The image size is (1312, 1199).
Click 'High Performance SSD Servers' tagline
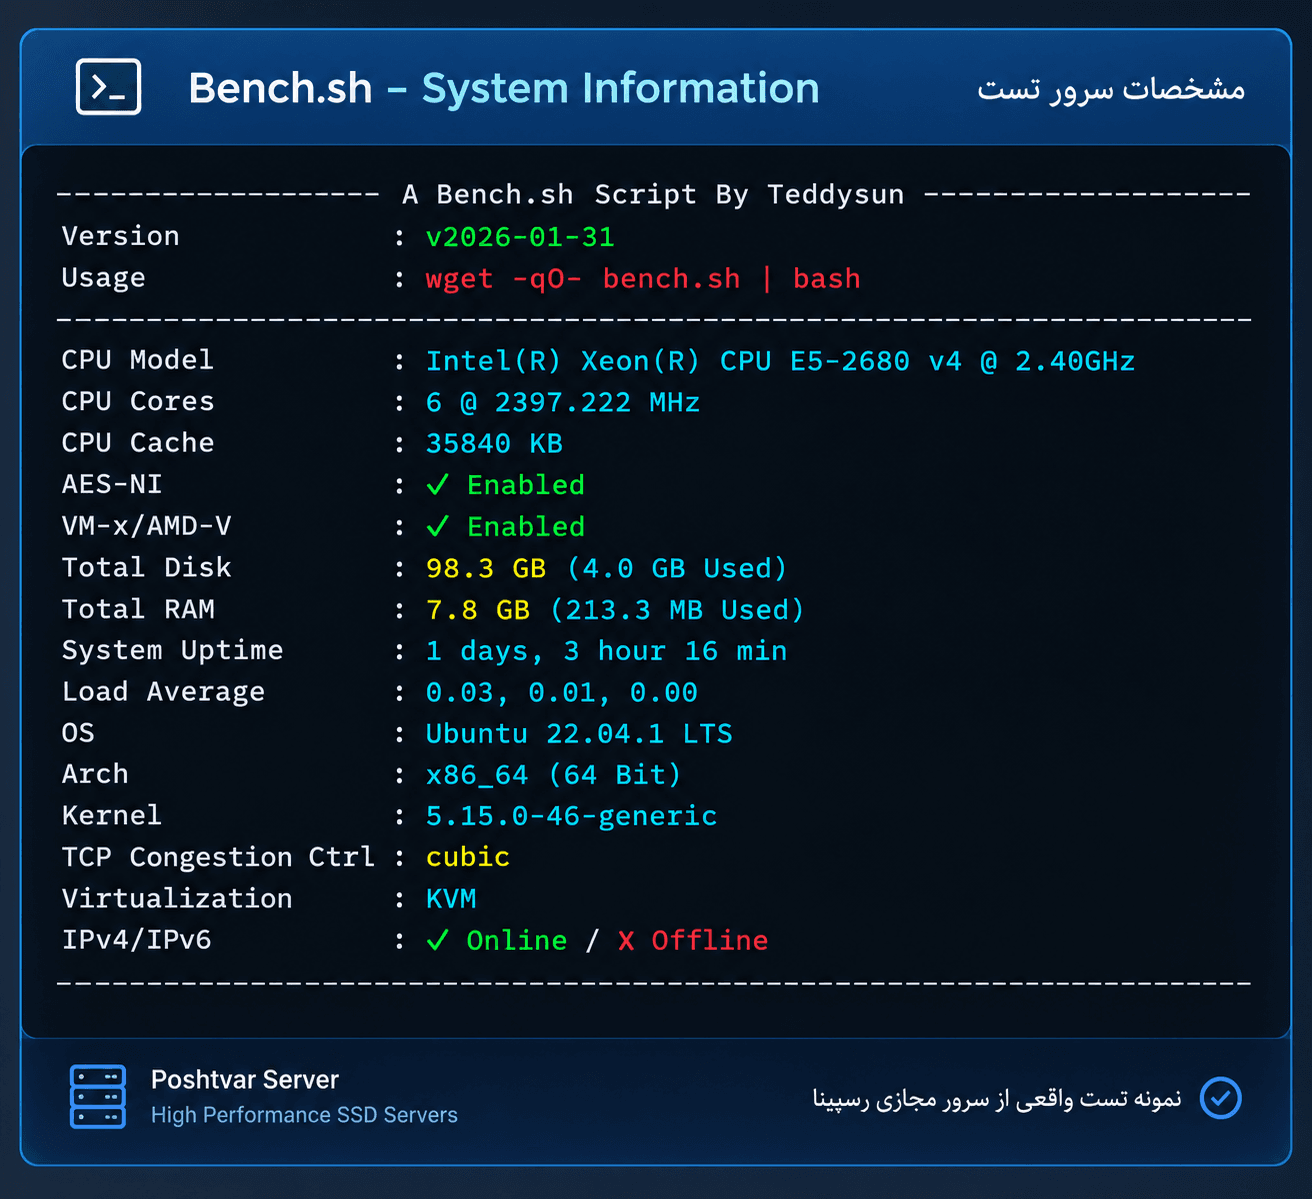click(304, 1115)
